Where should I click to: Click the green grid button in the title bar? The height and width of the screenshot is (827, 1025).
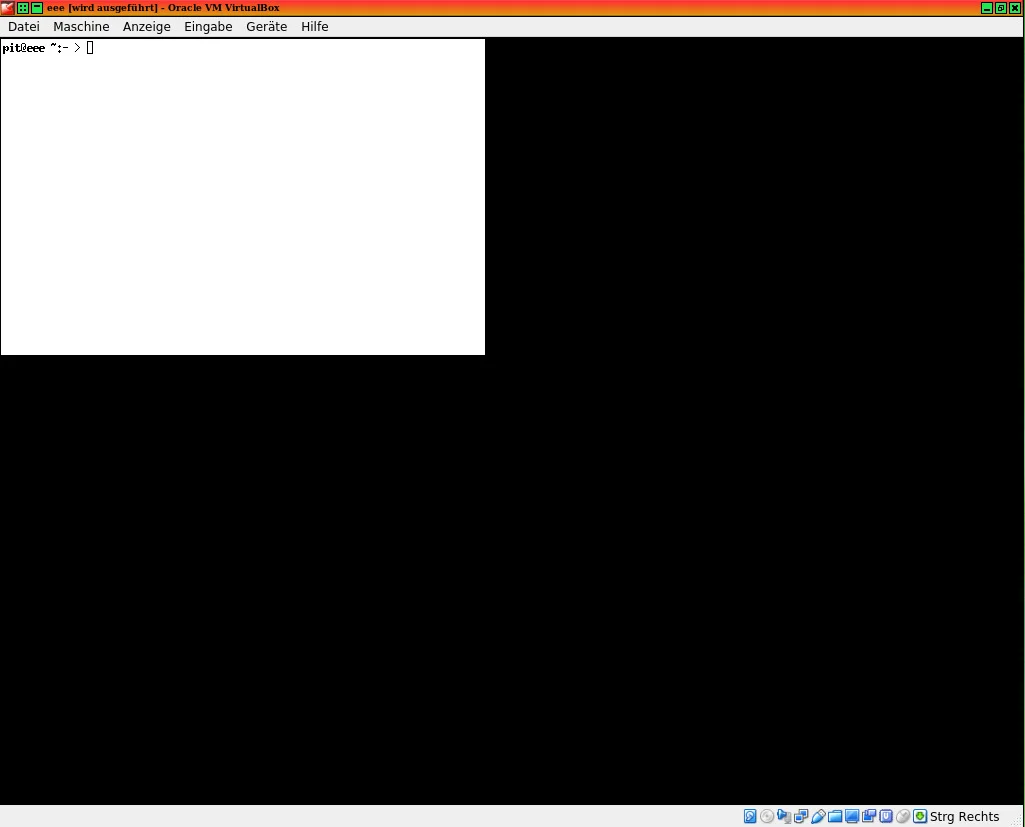23,8
